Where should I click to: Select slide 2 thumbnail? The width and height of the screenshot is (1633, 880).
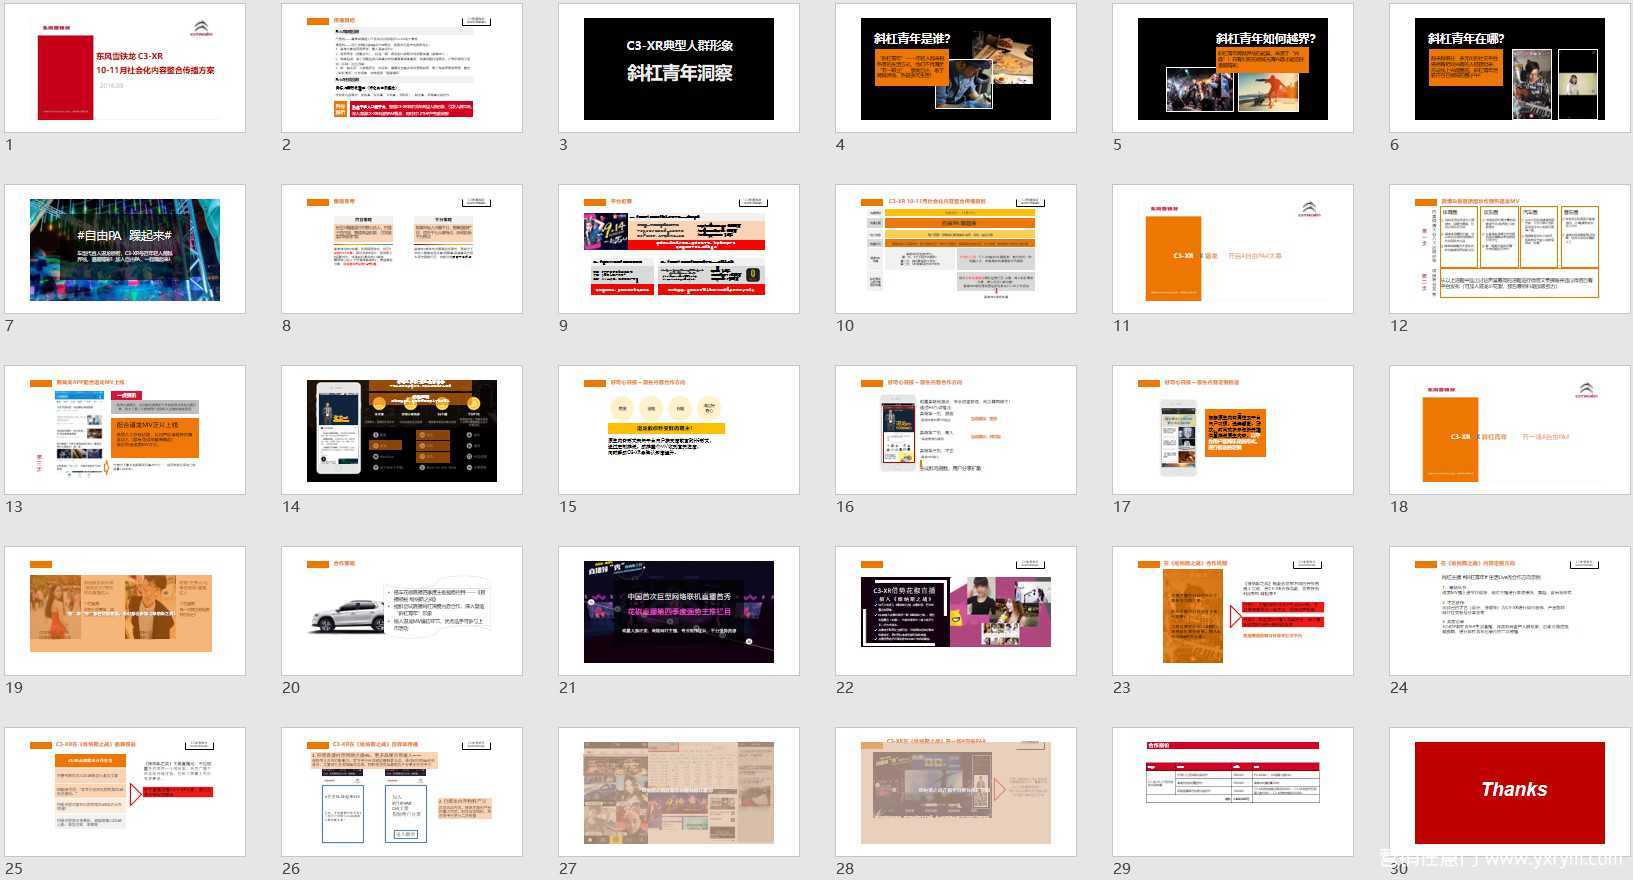(x=402, y=68)
